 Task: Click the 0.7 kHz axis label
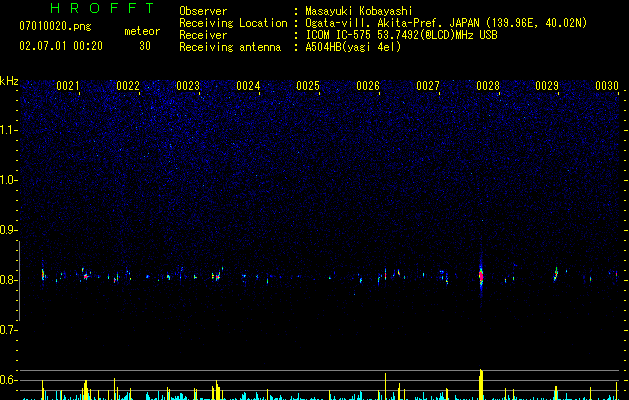9,330
